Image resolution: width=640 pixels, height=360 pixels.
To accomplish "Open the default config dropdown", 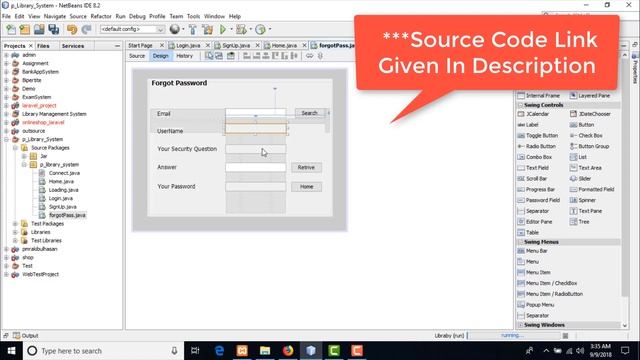I will coord(132,29).
